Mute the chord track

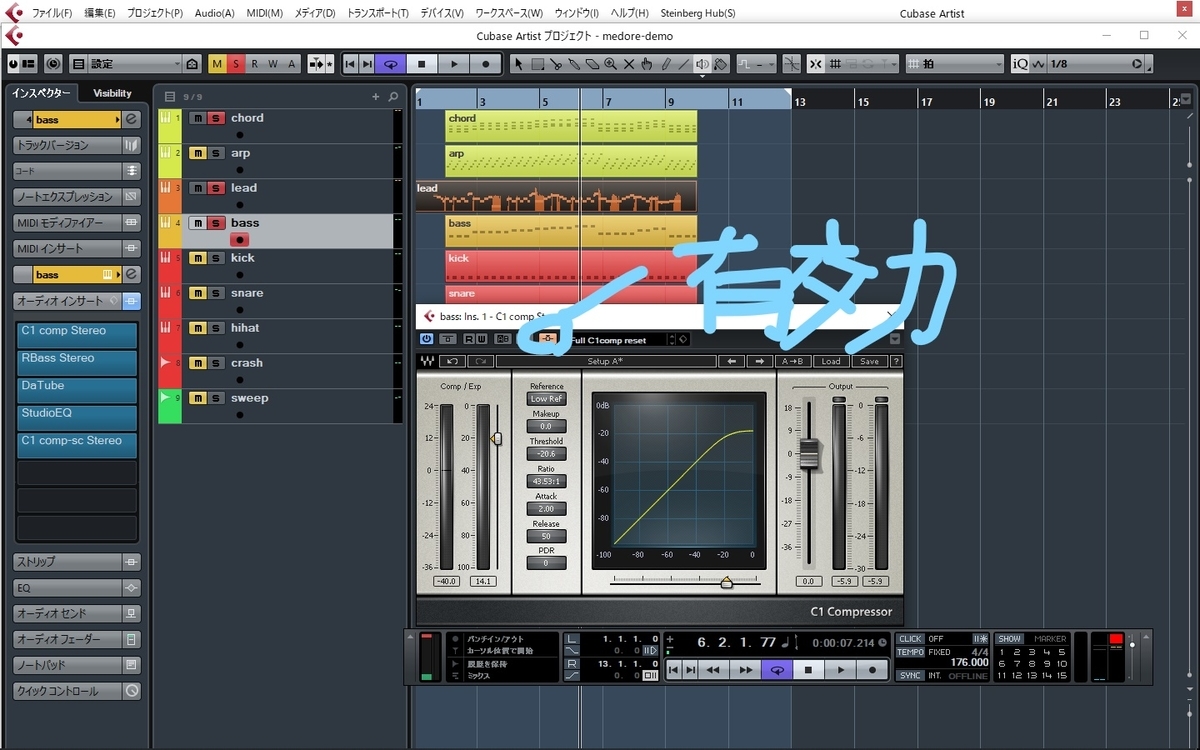198,118
